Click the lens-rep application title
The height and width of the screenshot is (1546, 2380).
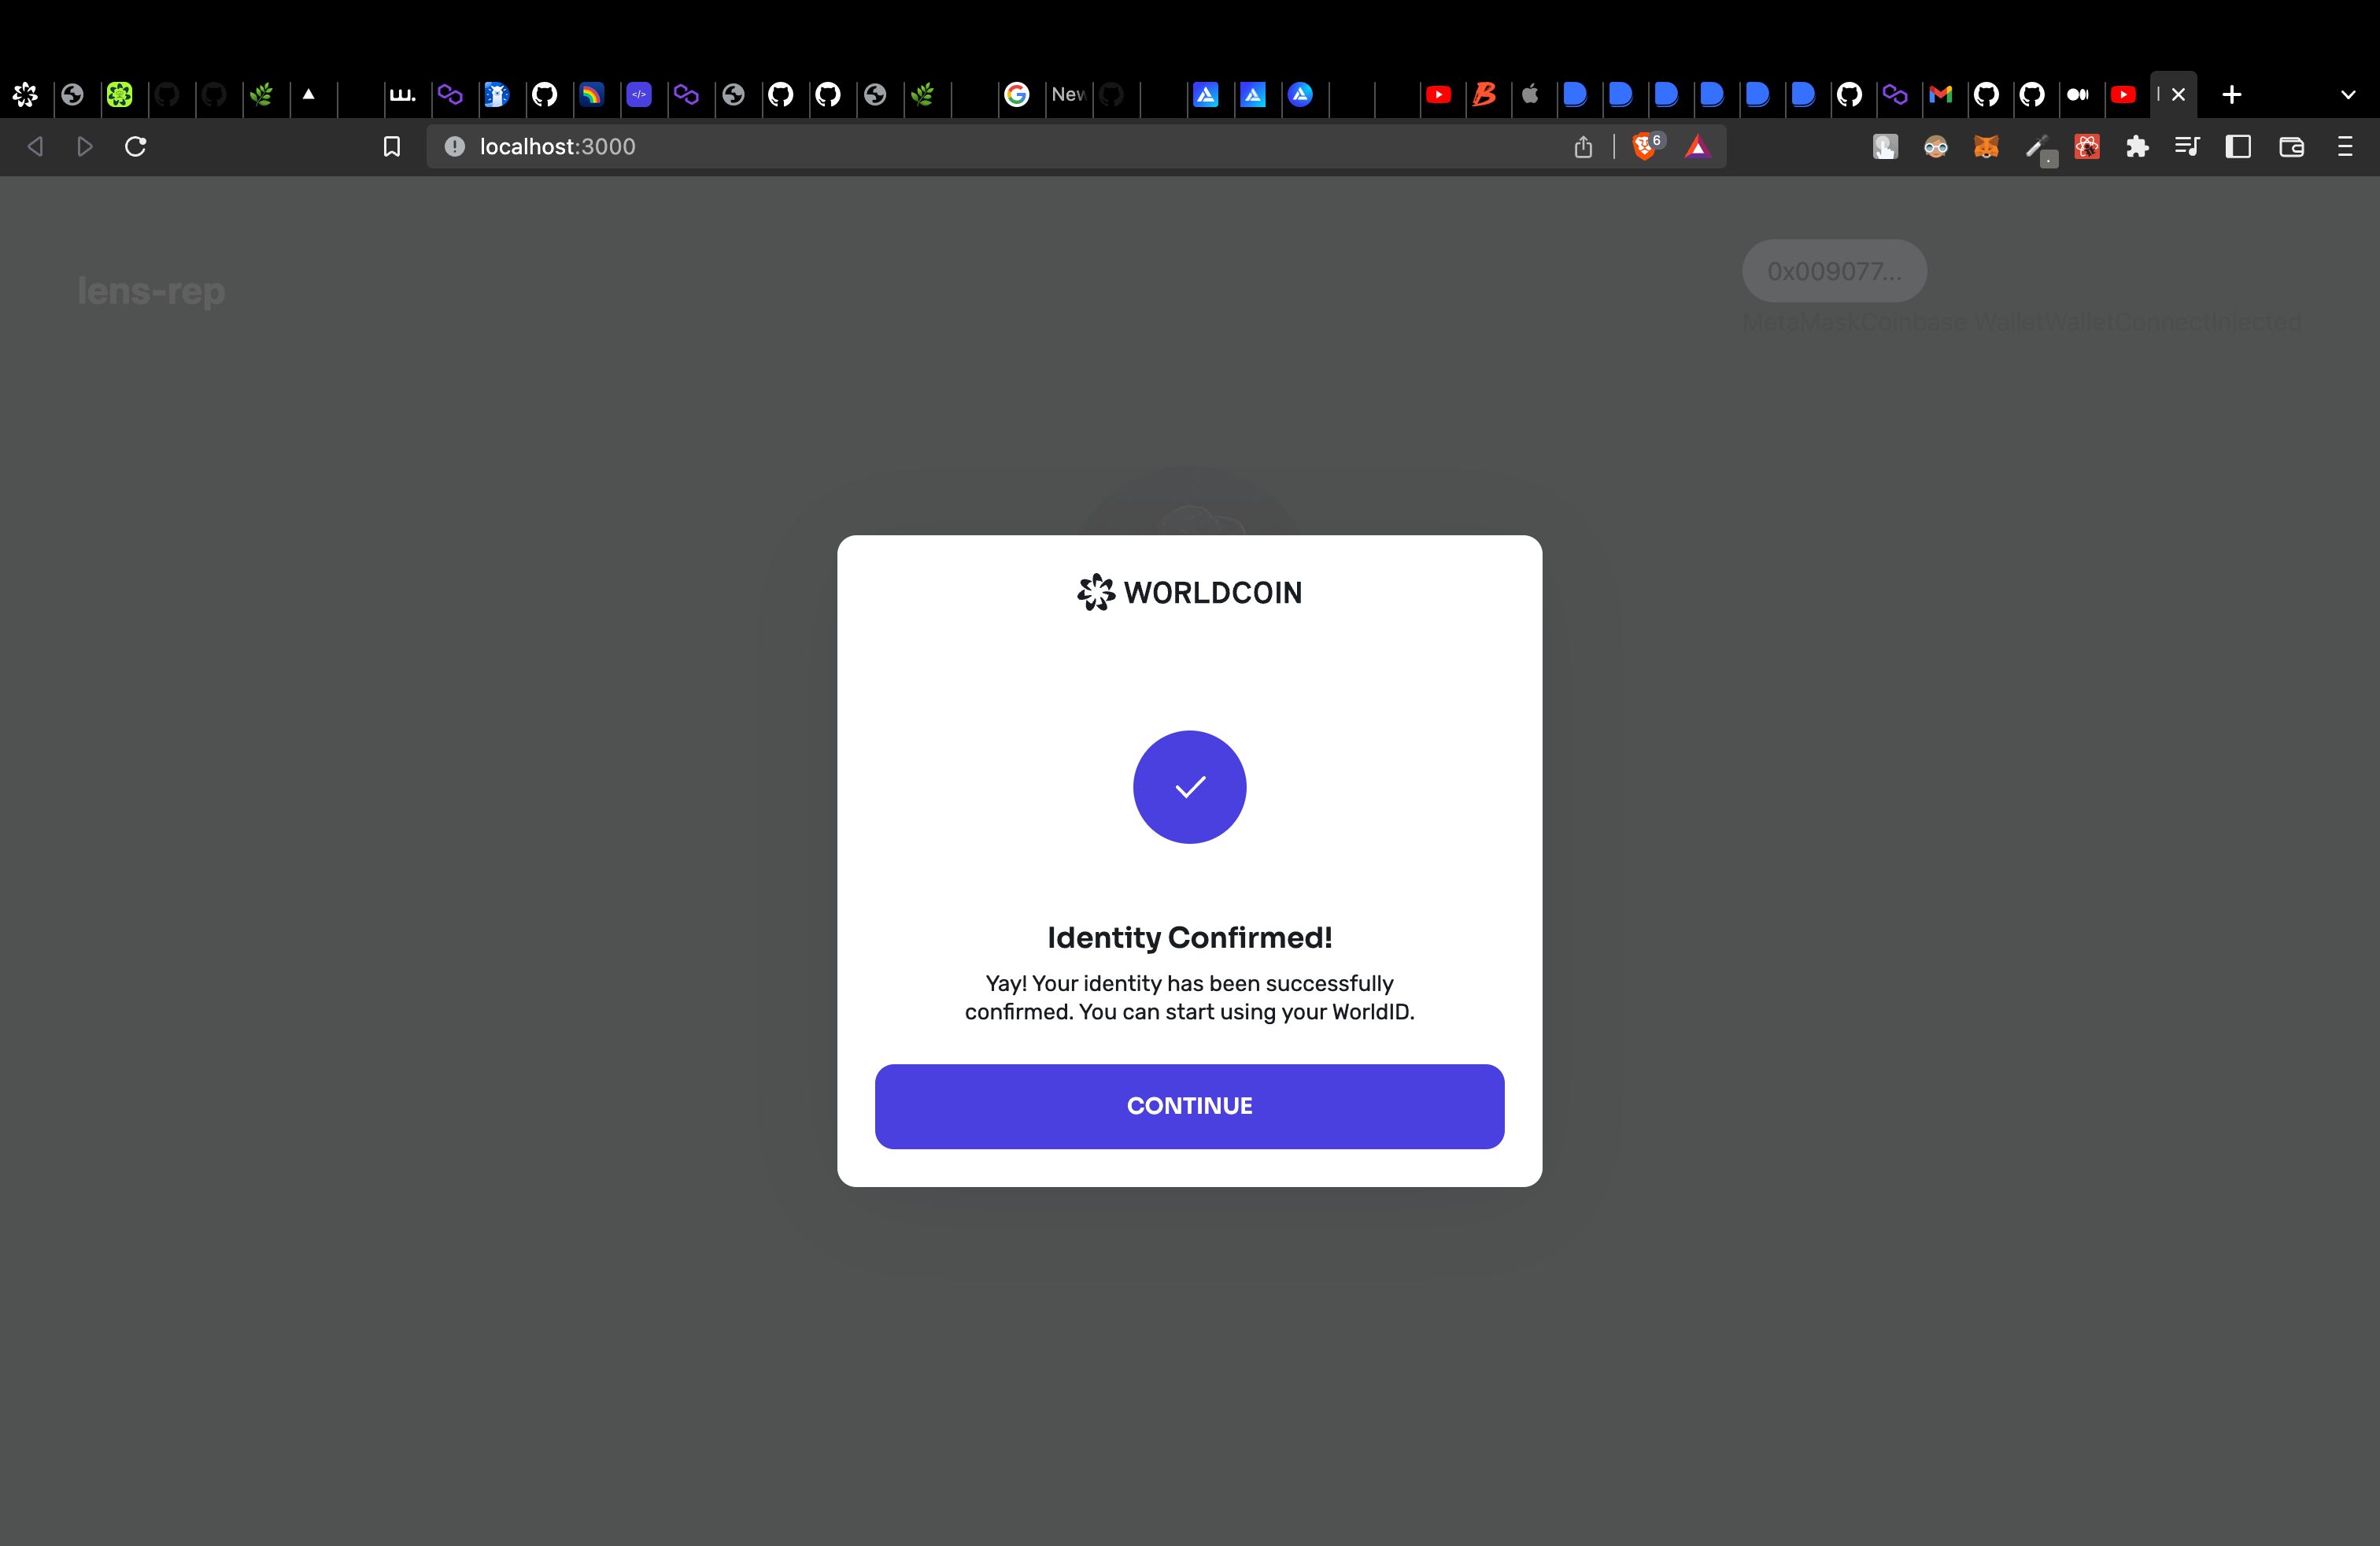pos(153,291)
